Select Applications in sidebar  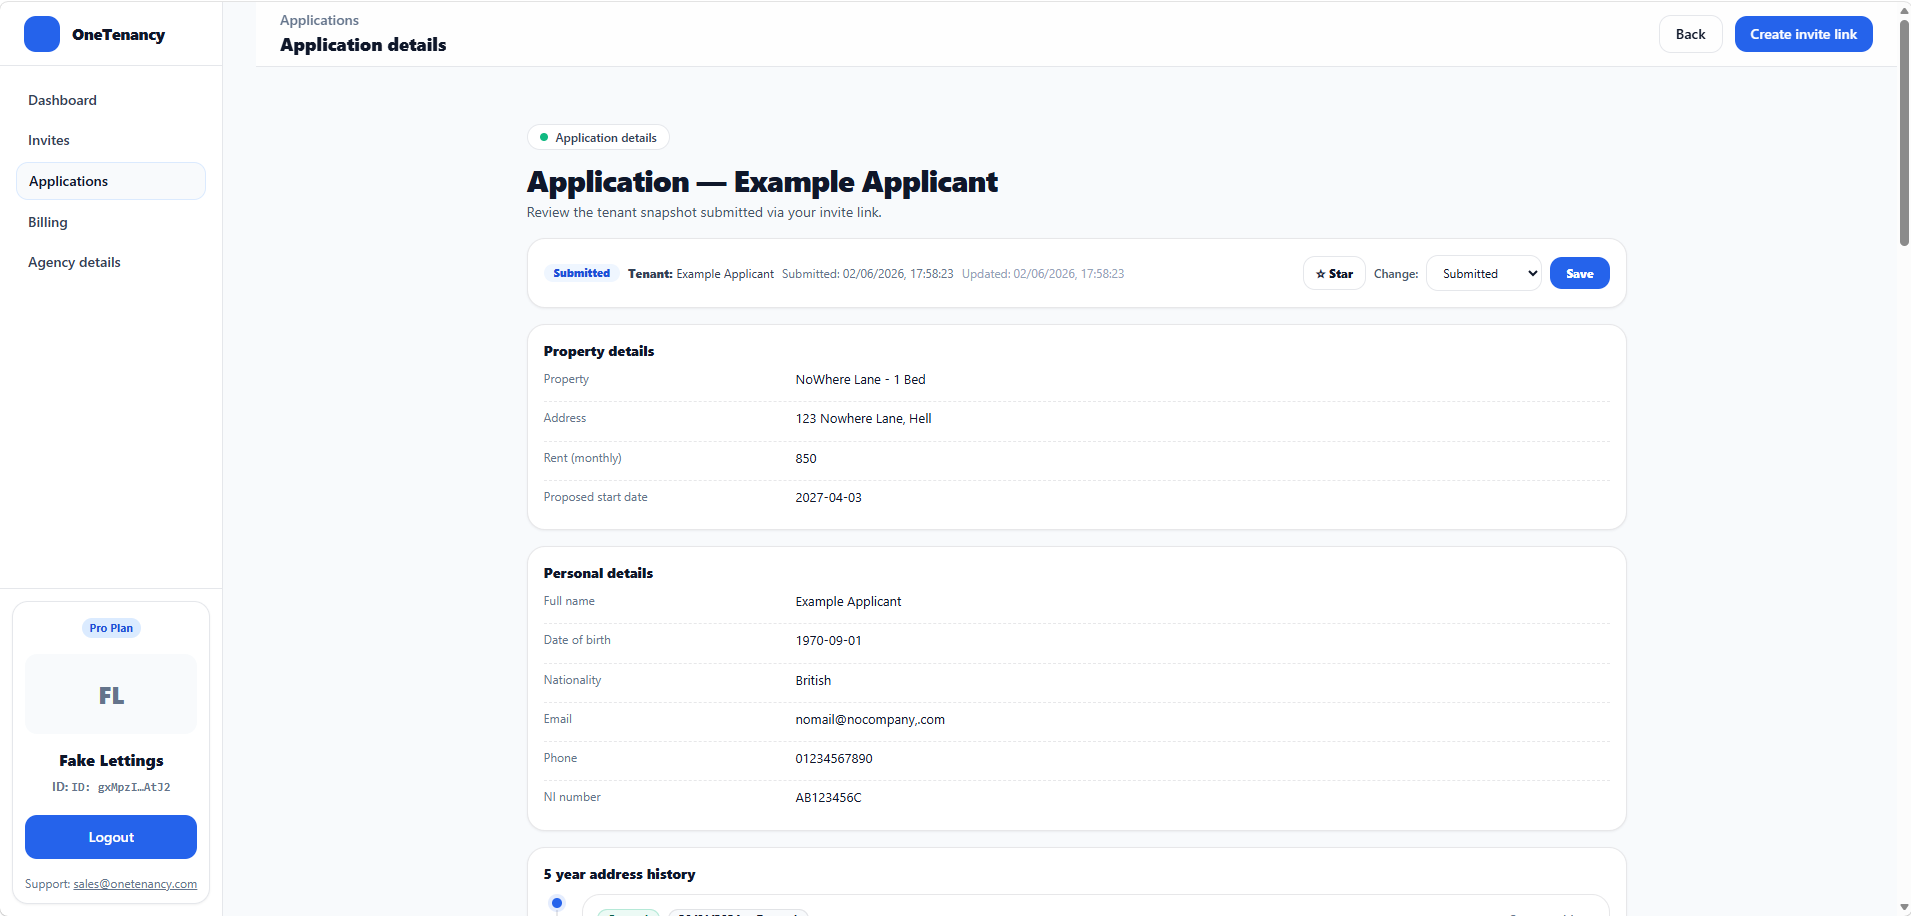[x=111, y=181]
